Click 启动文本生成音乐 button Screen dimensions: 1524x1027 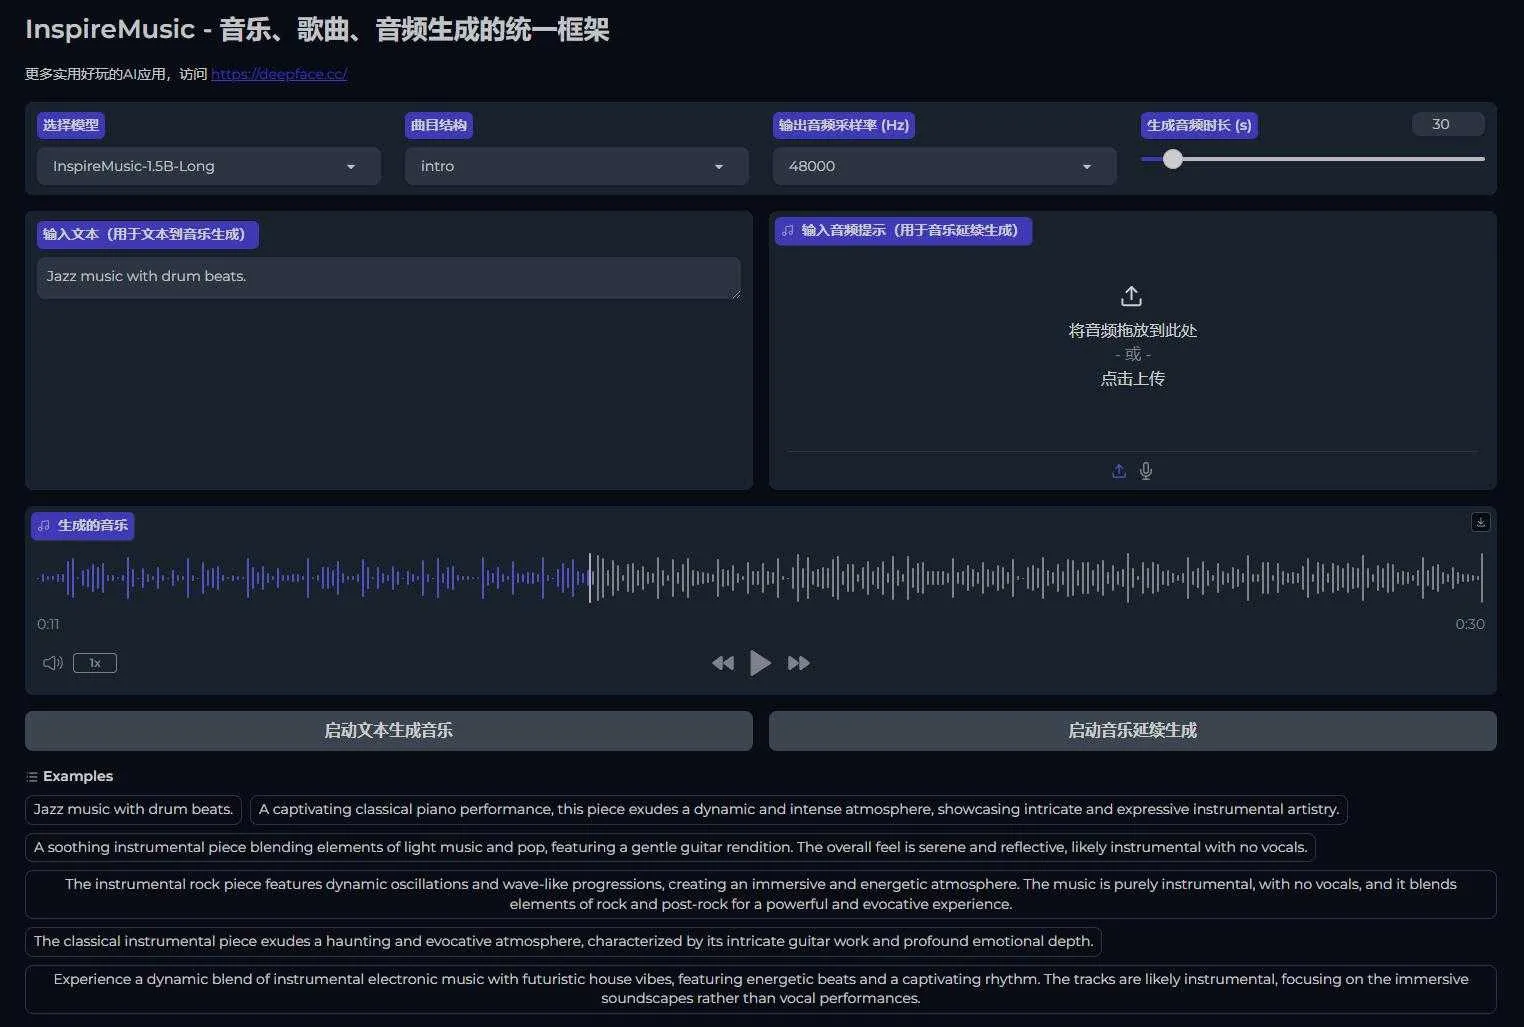(x=389, y=731)
